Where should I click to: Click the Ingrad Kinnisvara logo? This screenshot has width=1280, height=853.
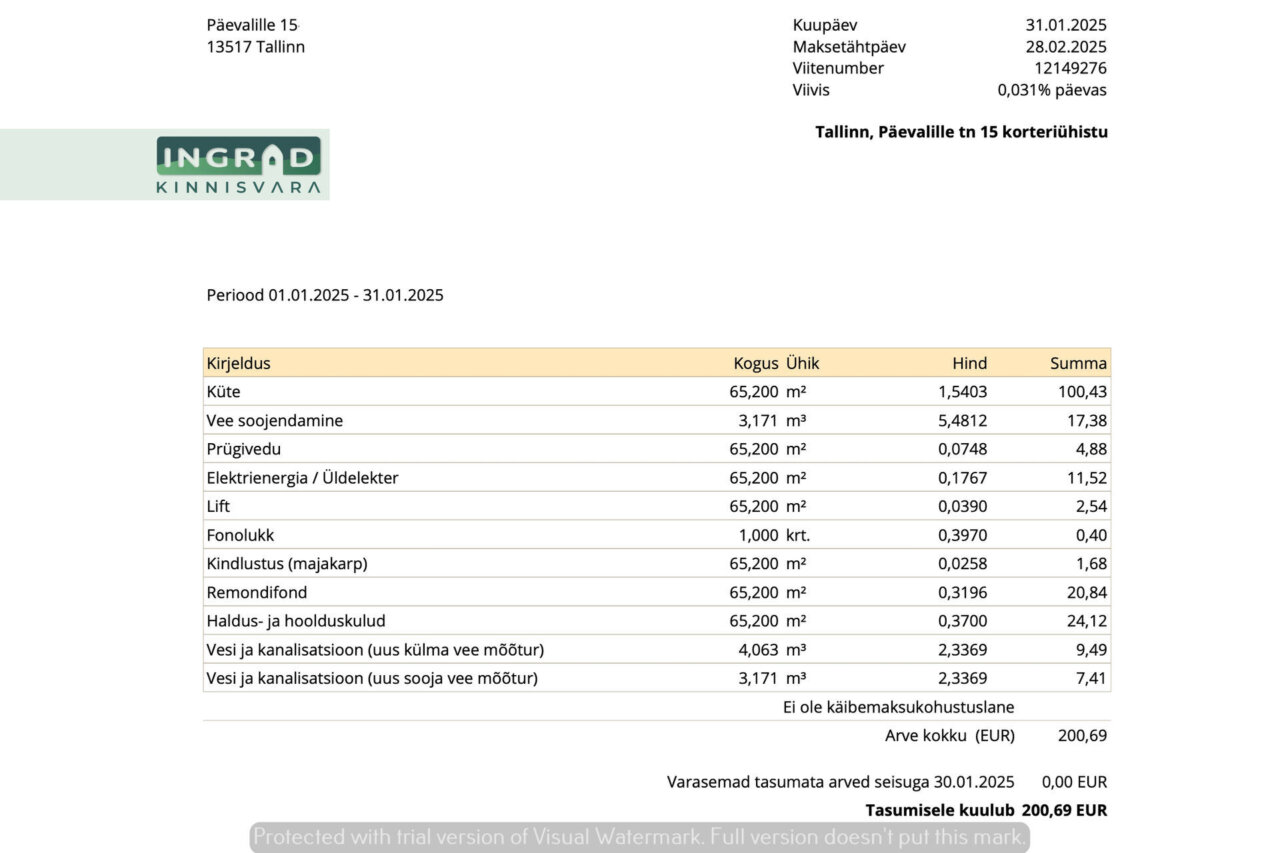click(238, 165)
